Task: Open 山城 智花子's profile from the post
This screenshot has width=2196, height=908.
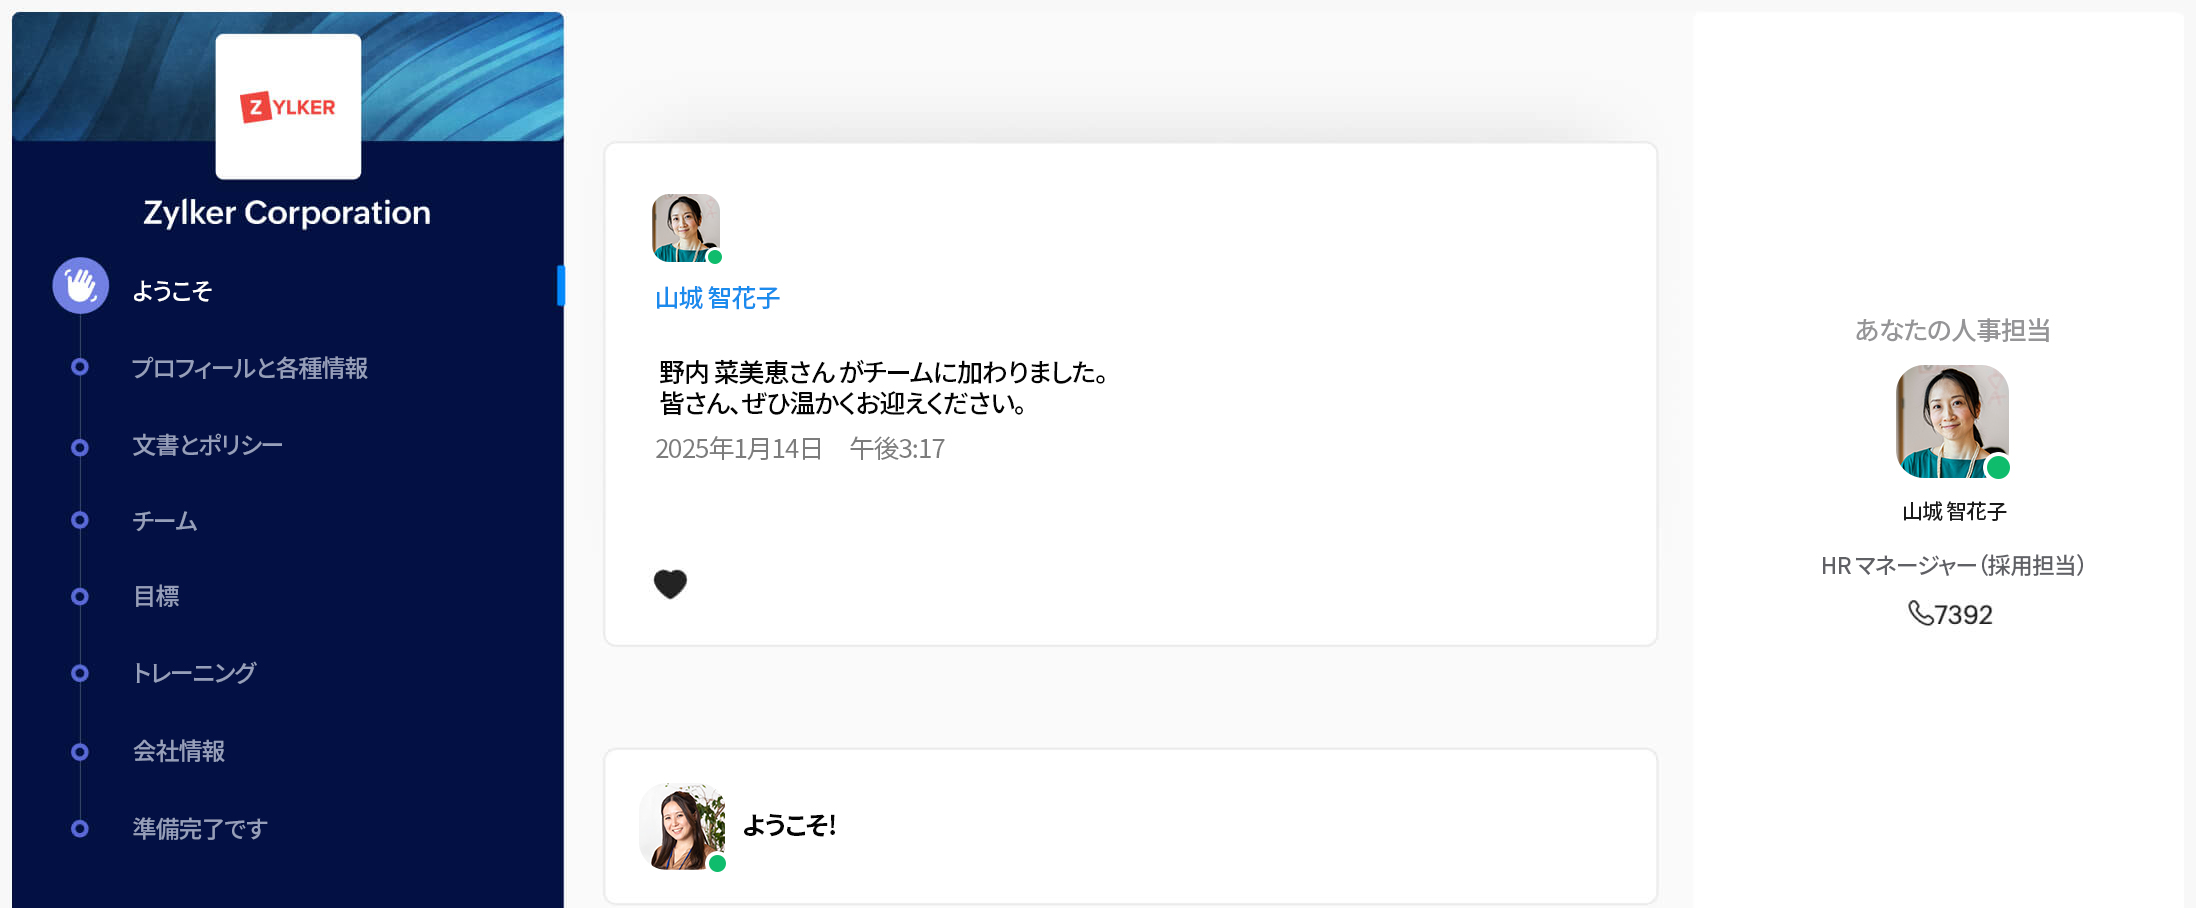Action: [x=716, y=298]
